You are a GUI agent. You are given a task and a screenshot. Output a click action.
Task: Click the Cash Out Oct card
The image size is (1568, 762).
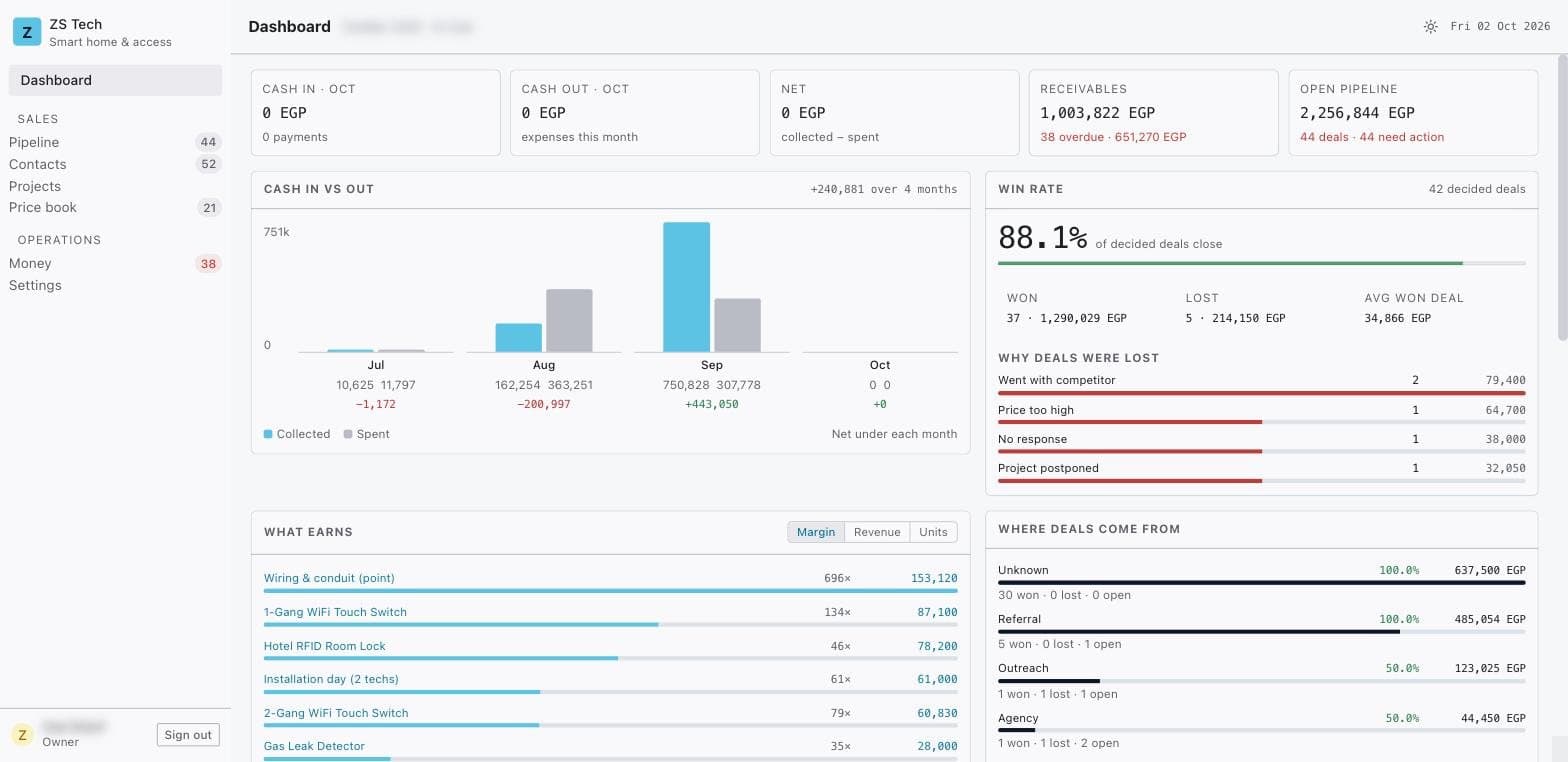pyautogui.click(x=635, y=112)
